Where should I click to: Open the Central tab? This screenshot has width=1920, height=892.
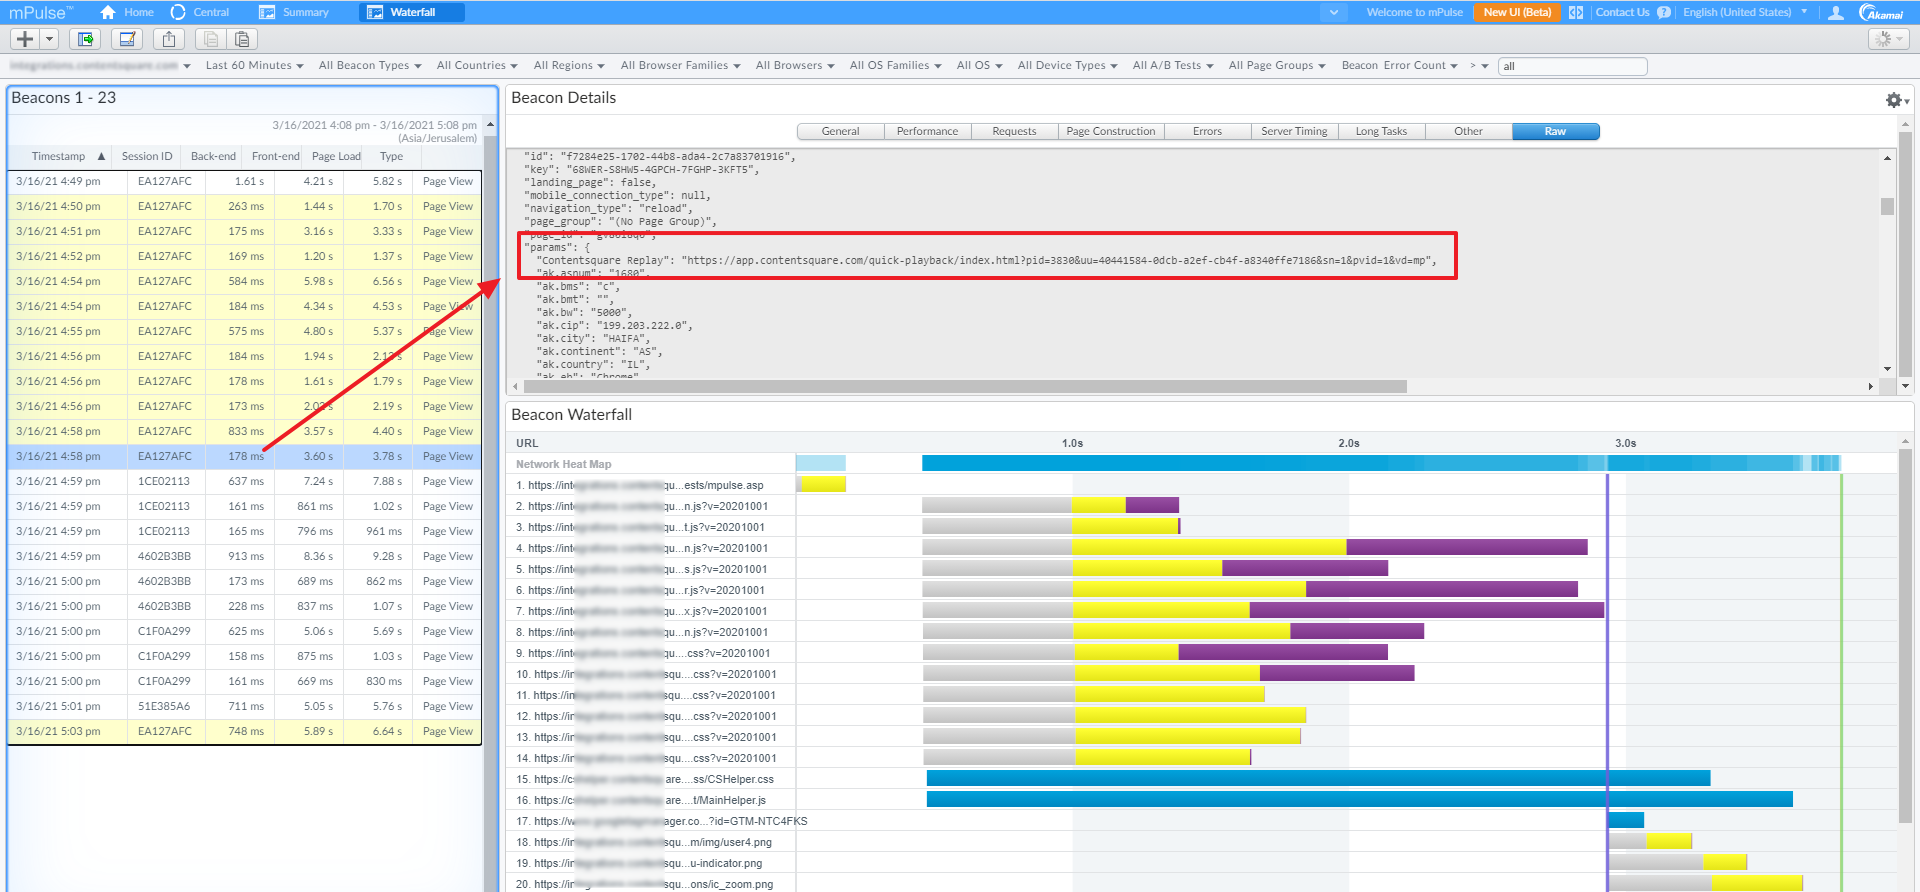200,12
